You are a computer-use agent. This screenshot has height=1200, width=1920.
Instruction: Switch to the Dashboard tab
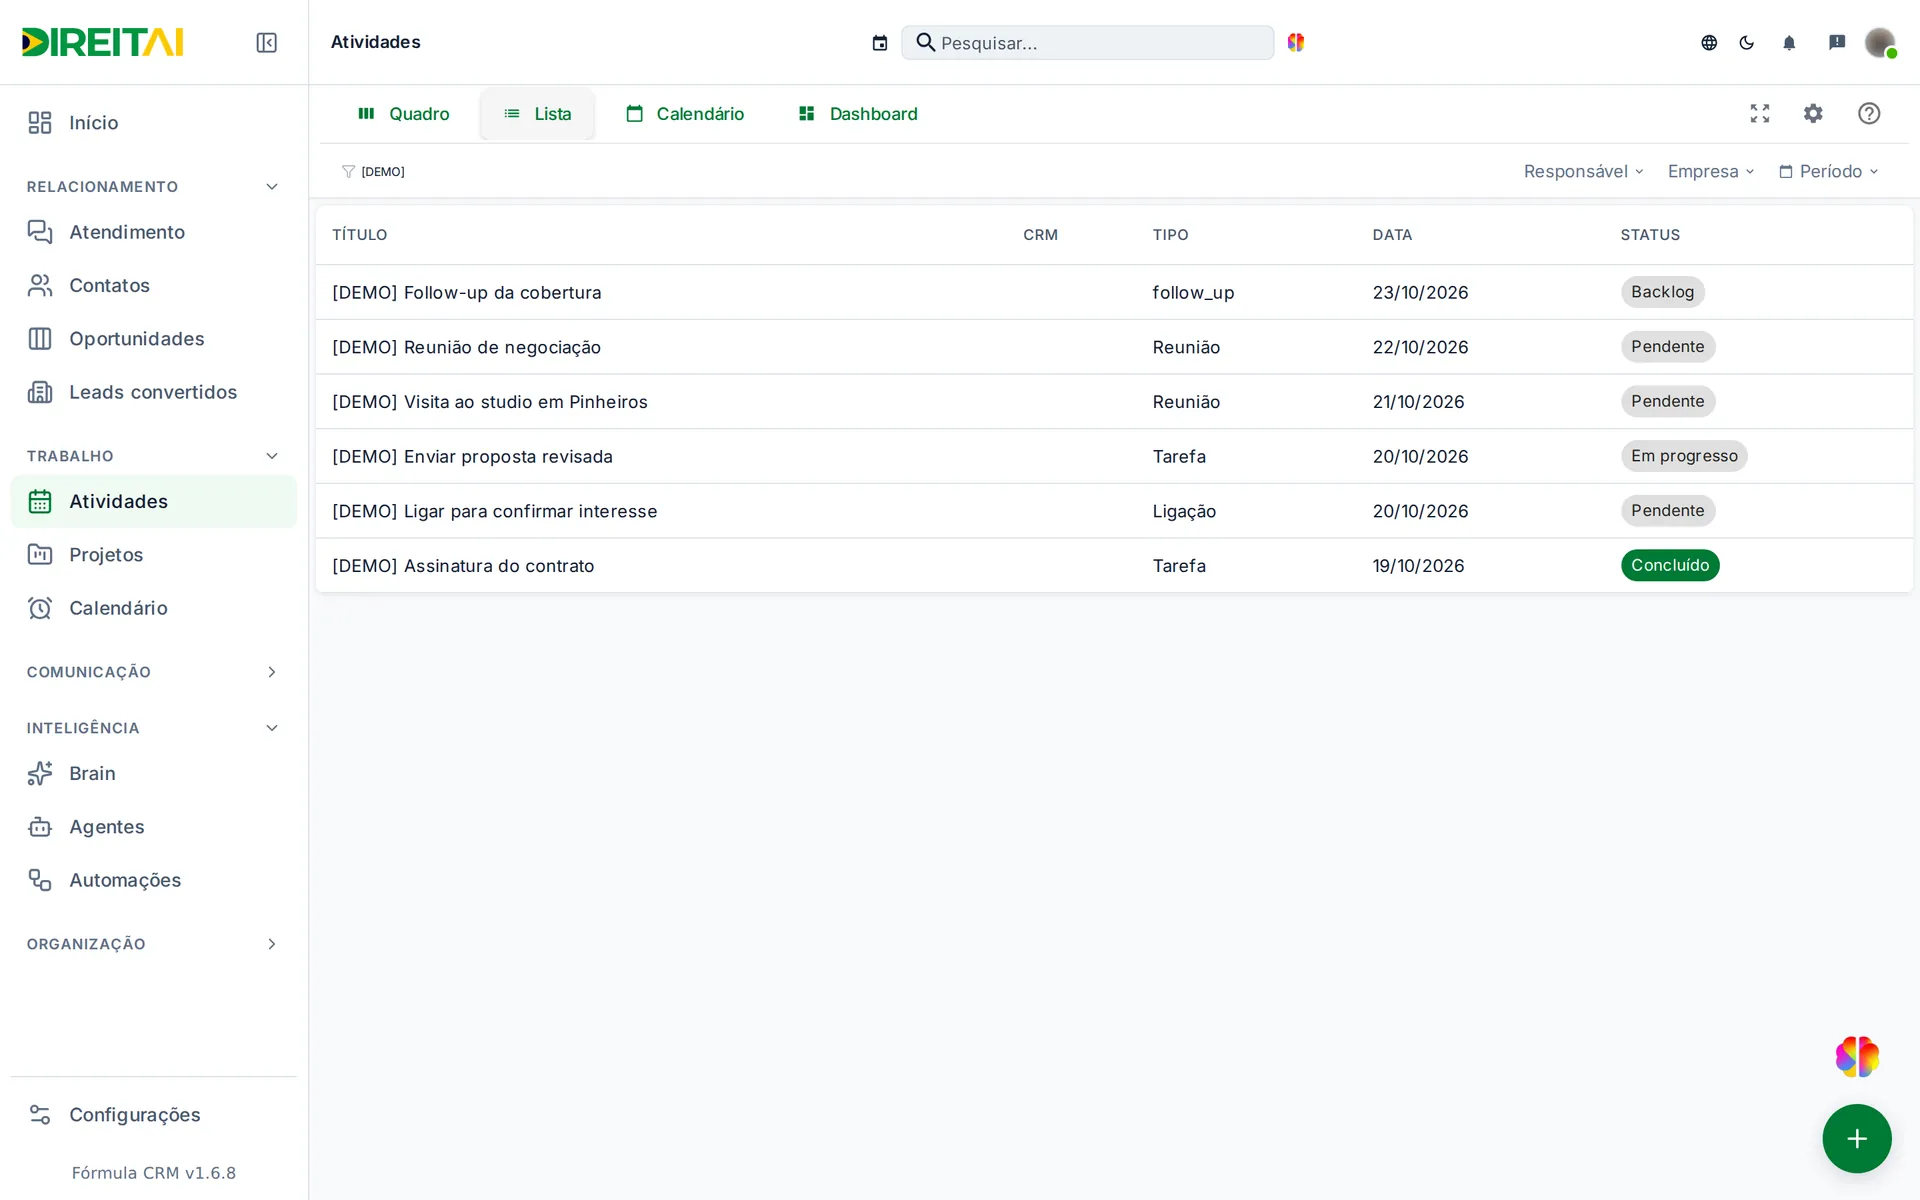[x=858, y=114]
